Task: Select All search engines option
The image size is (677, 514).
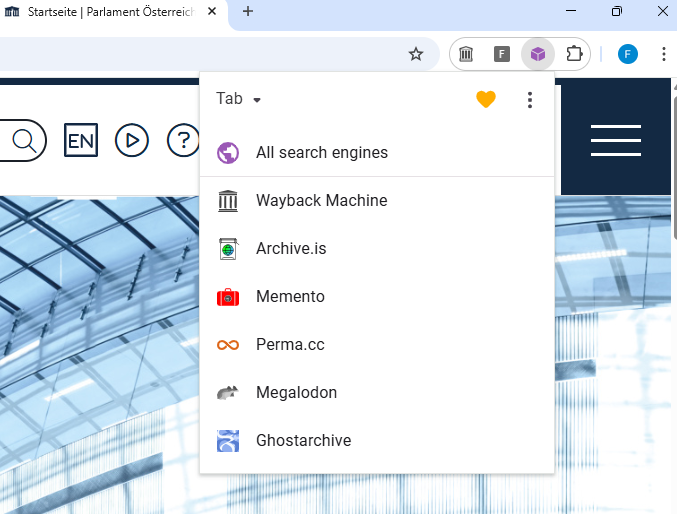Action: (321, 153)
